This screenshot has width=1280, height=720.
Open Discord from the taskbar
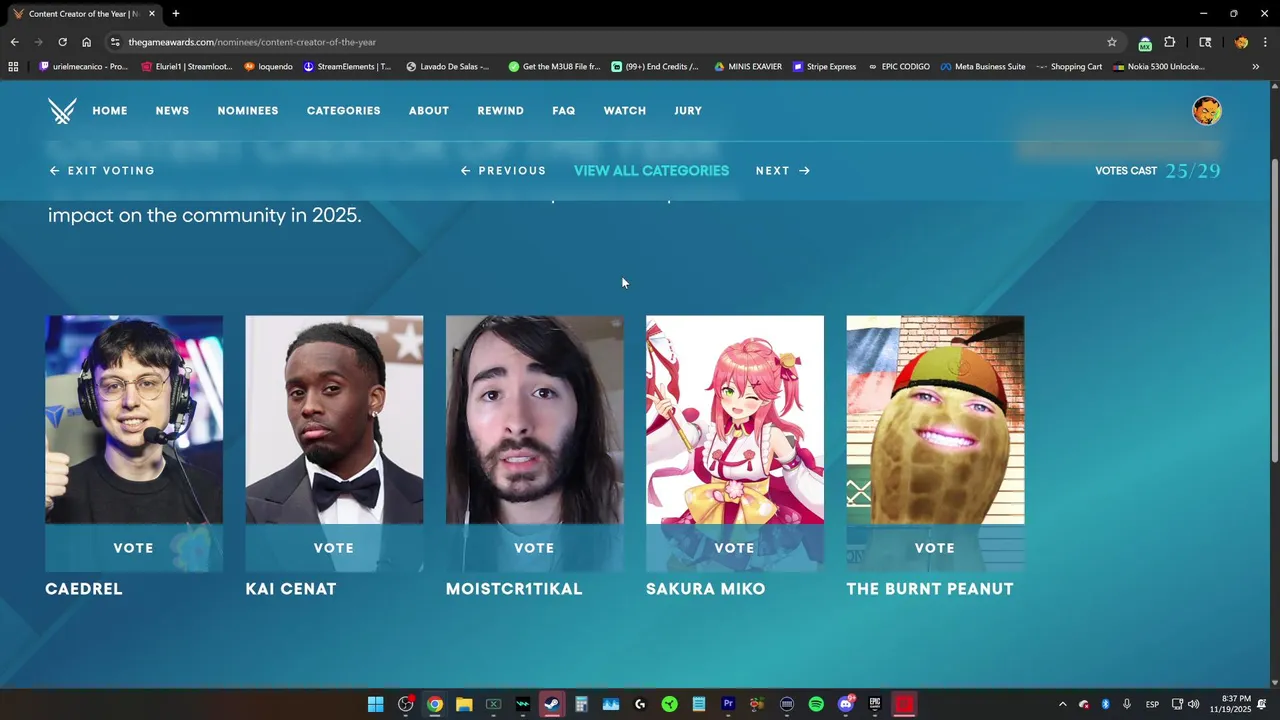846,704
